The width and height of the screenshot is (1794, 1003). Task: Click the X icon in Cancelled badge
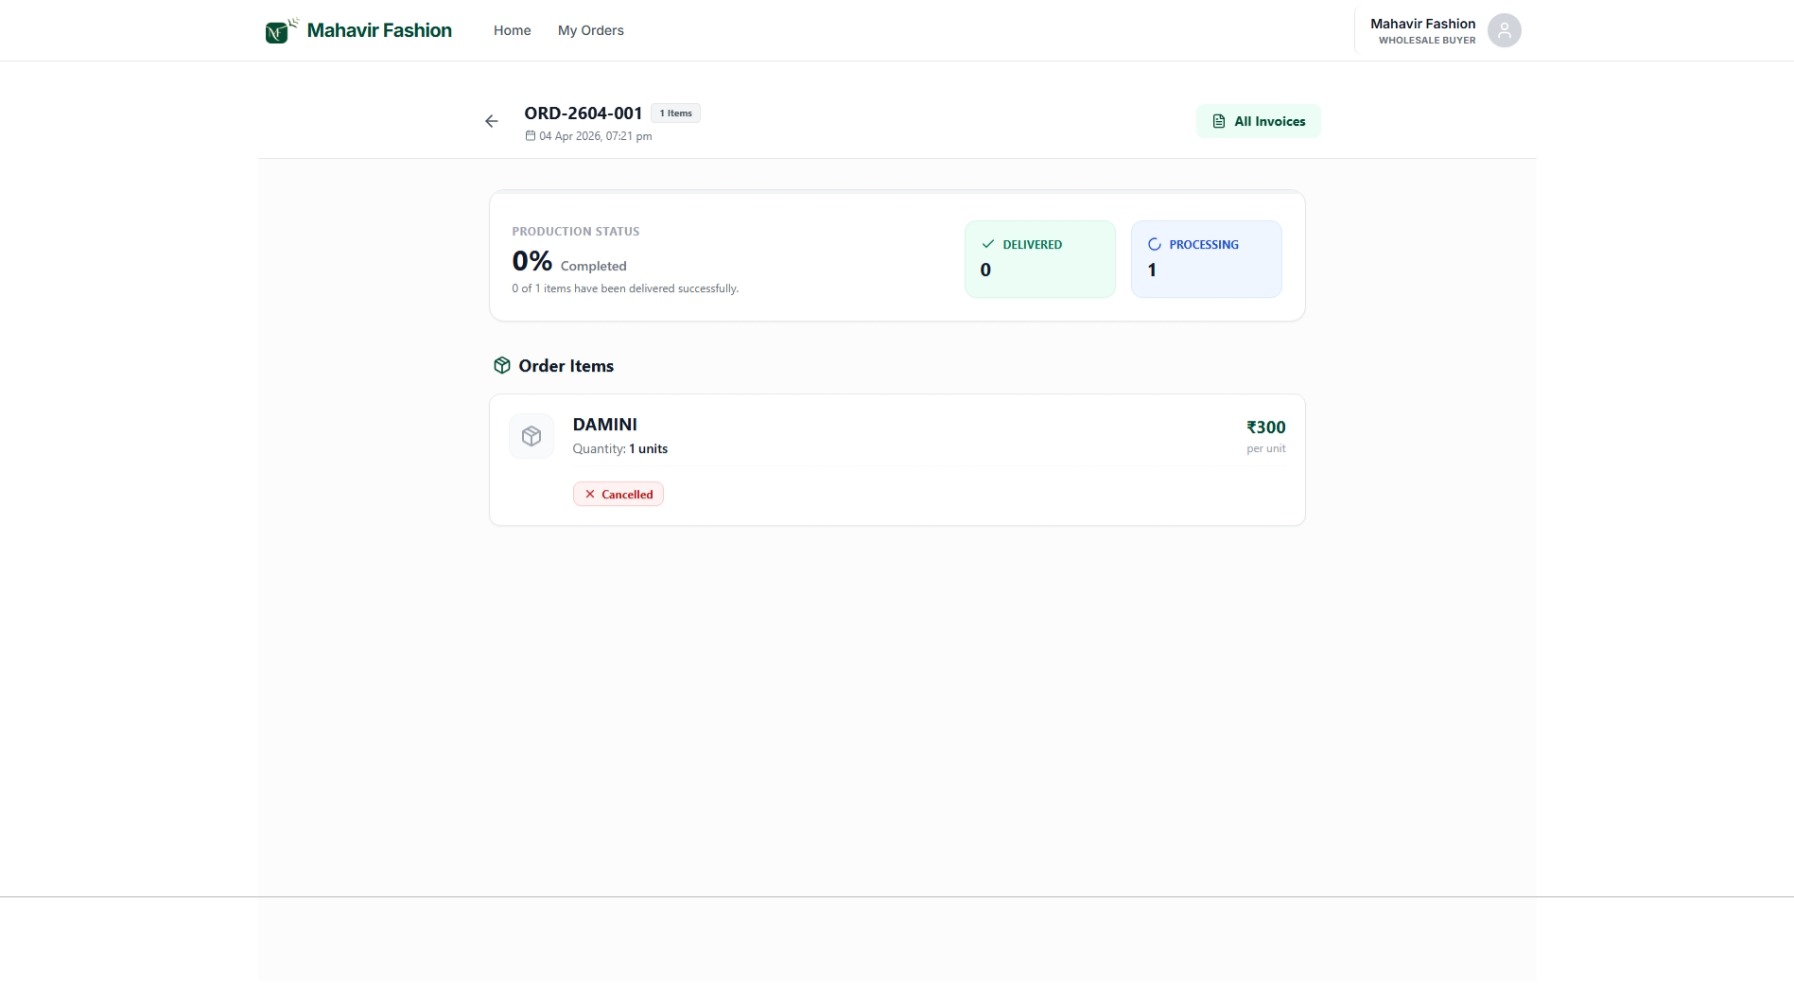pyautogui.click(x=589, y=494)
